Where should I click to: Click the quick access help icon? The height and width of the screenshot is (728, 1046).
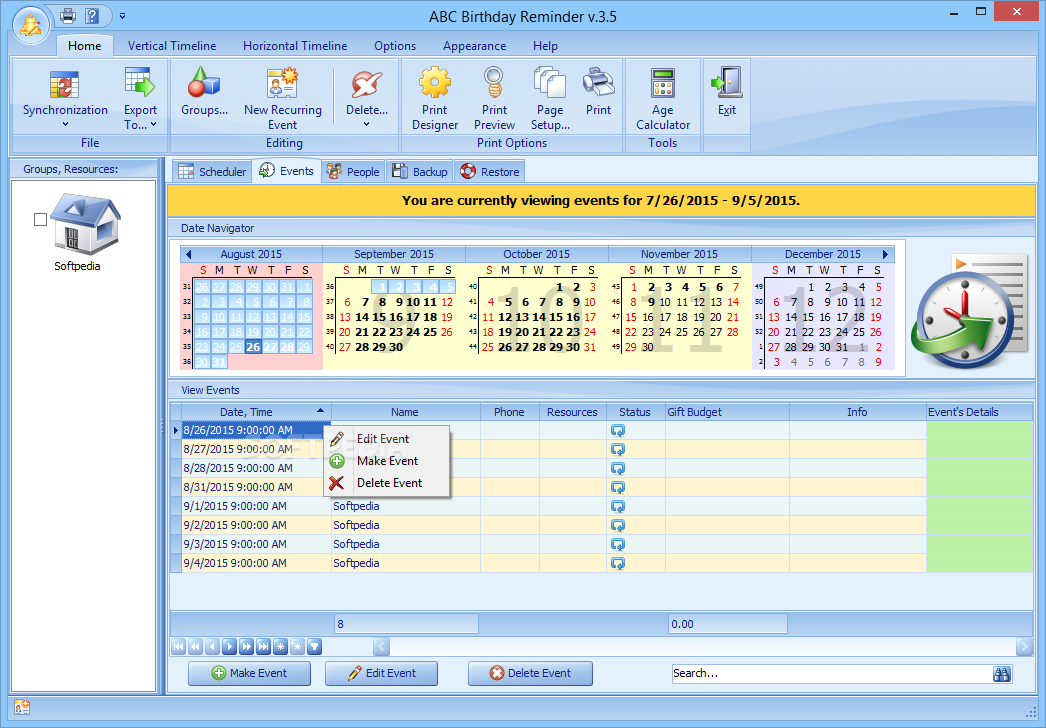pos(93,15)
